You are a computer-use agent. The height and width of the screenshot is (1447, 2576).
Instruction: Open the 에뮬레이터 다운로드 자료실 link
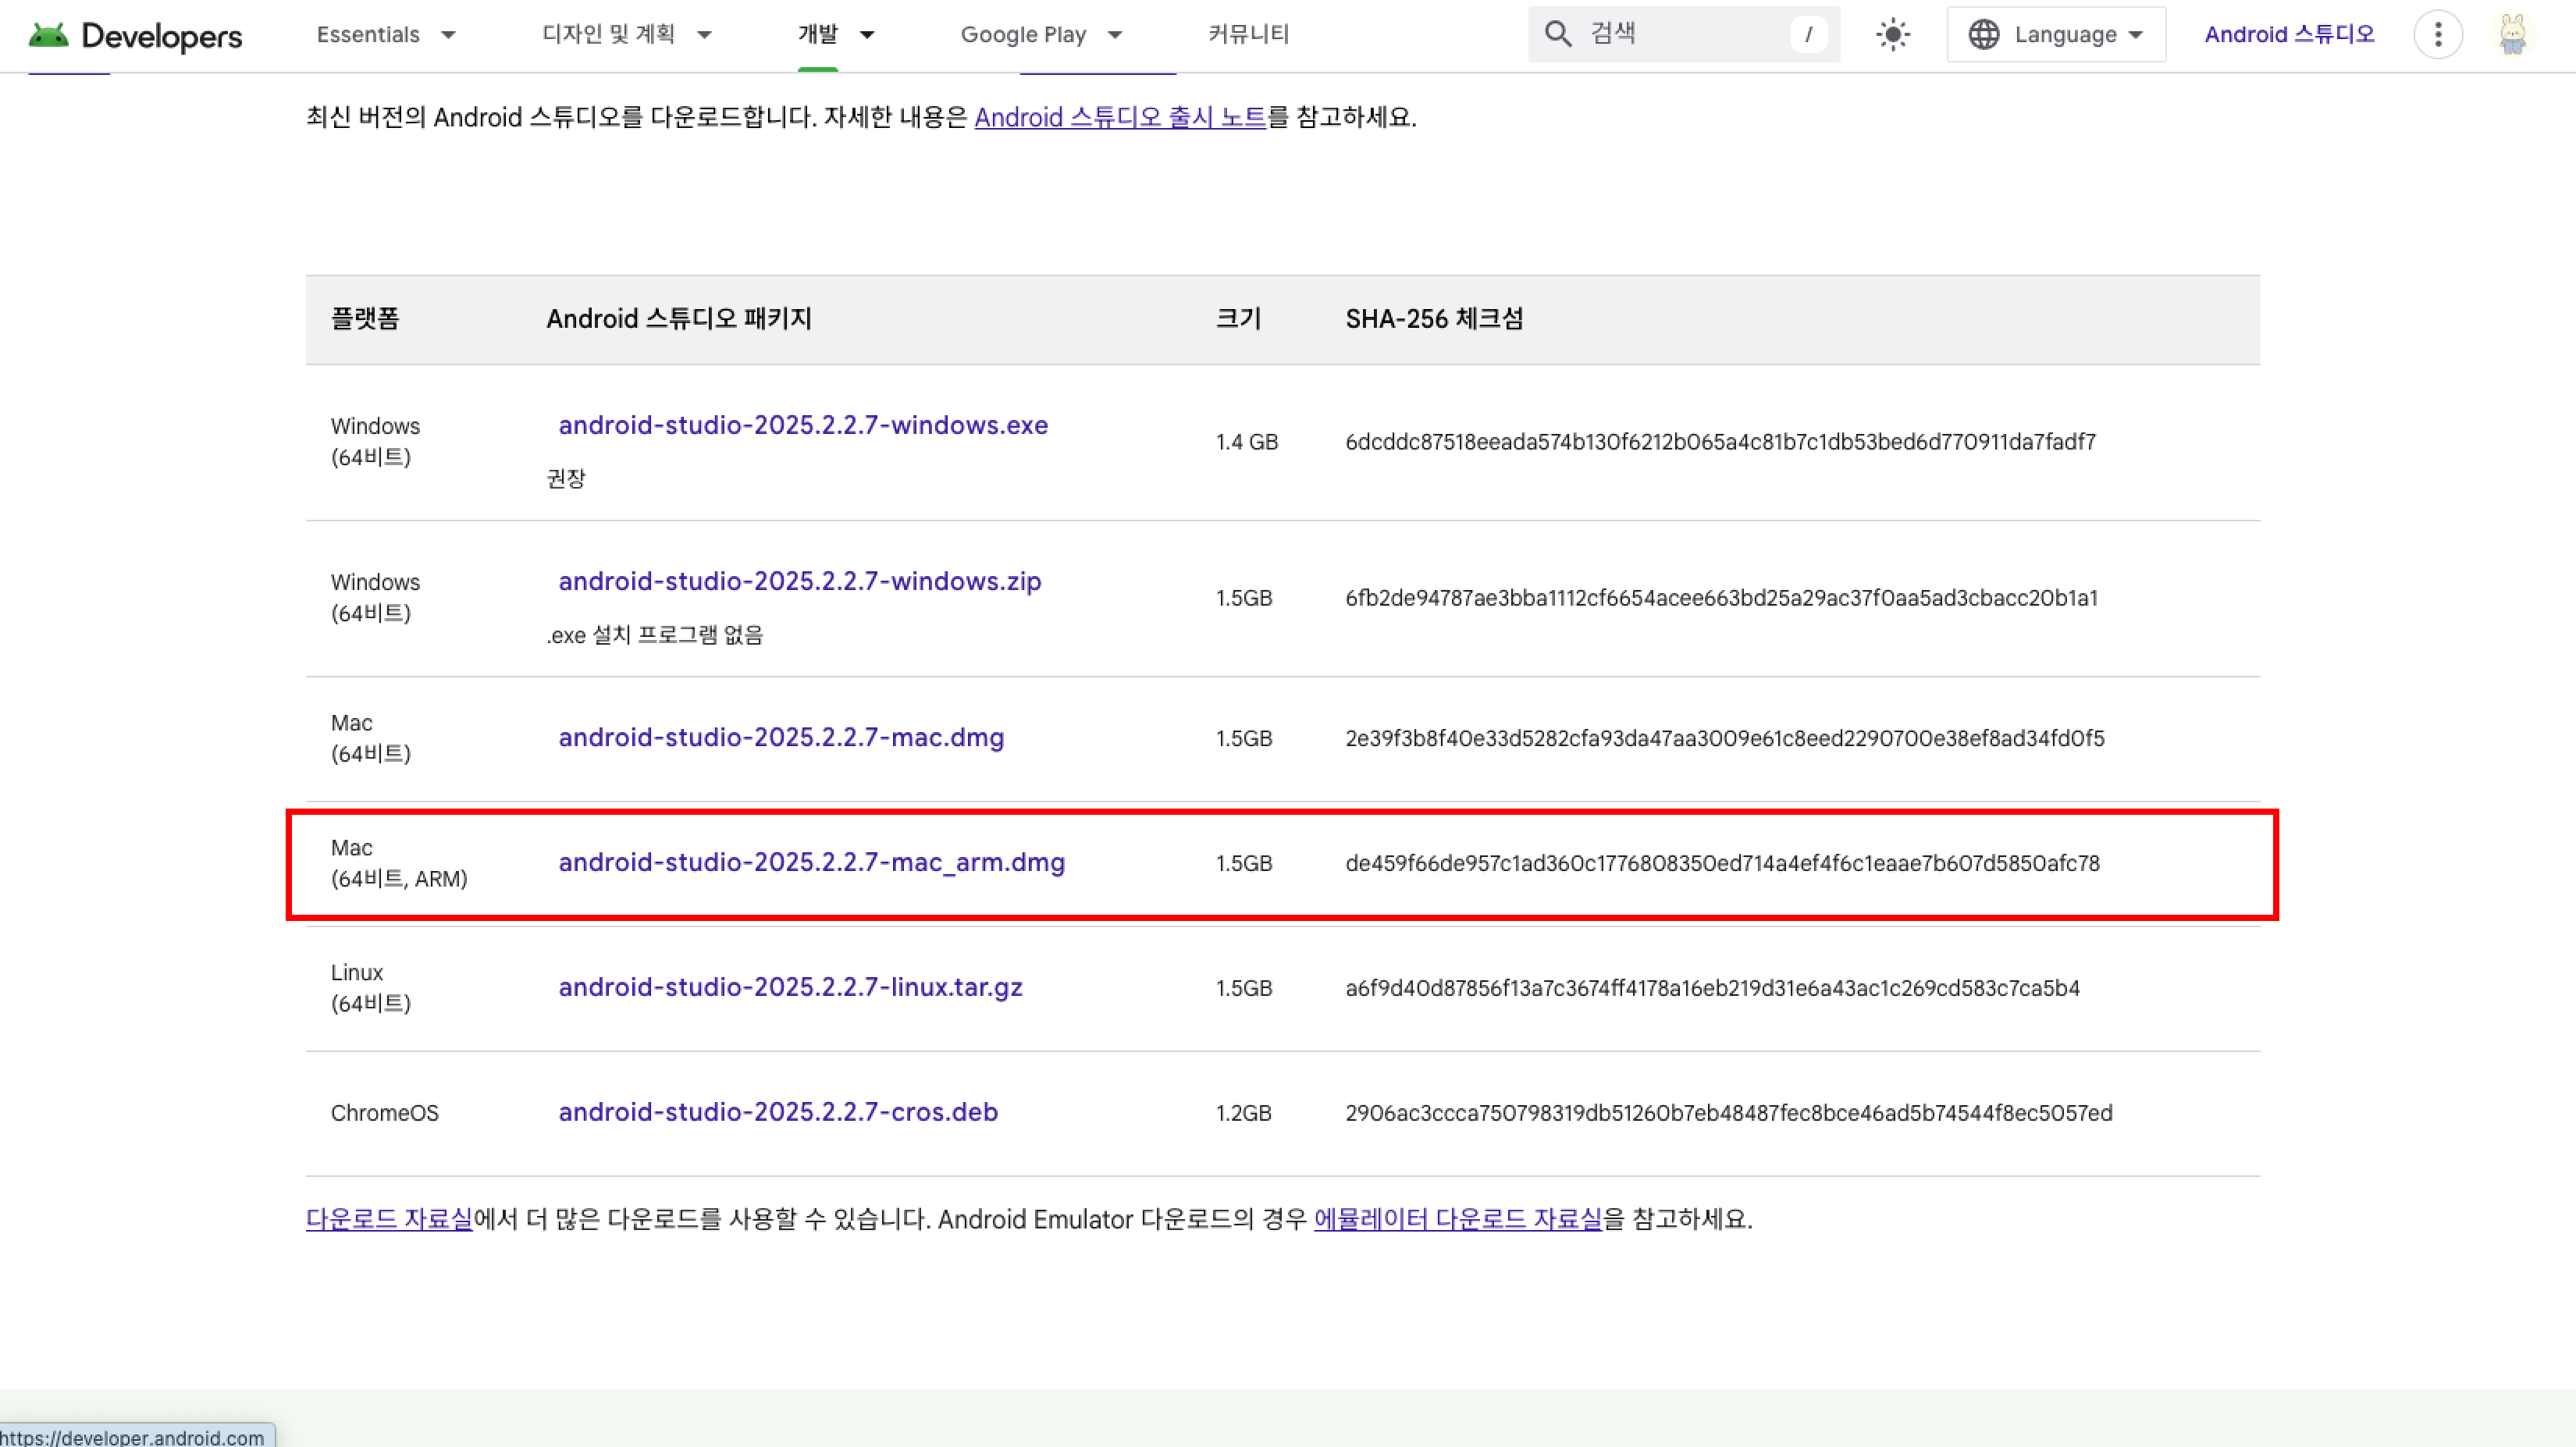pyautogui.click(x=1457, y=1219)
